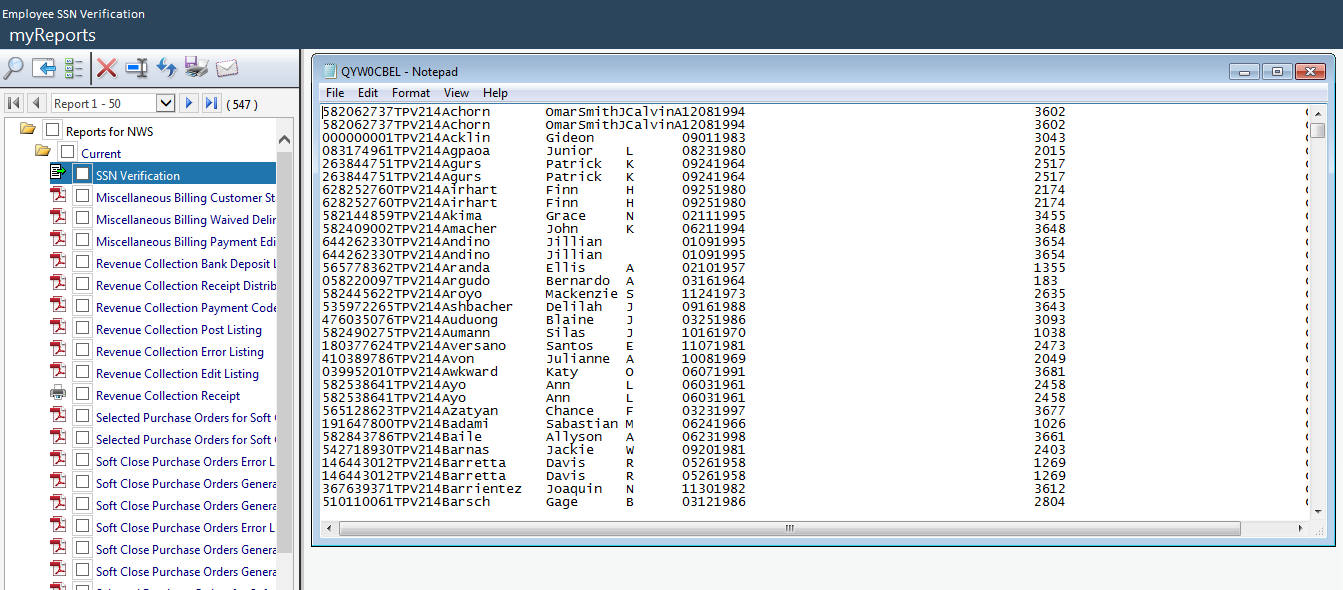1343x590 pixels.
Task: Collapse the Reports for NWS folder
Action: coord(27,130)
